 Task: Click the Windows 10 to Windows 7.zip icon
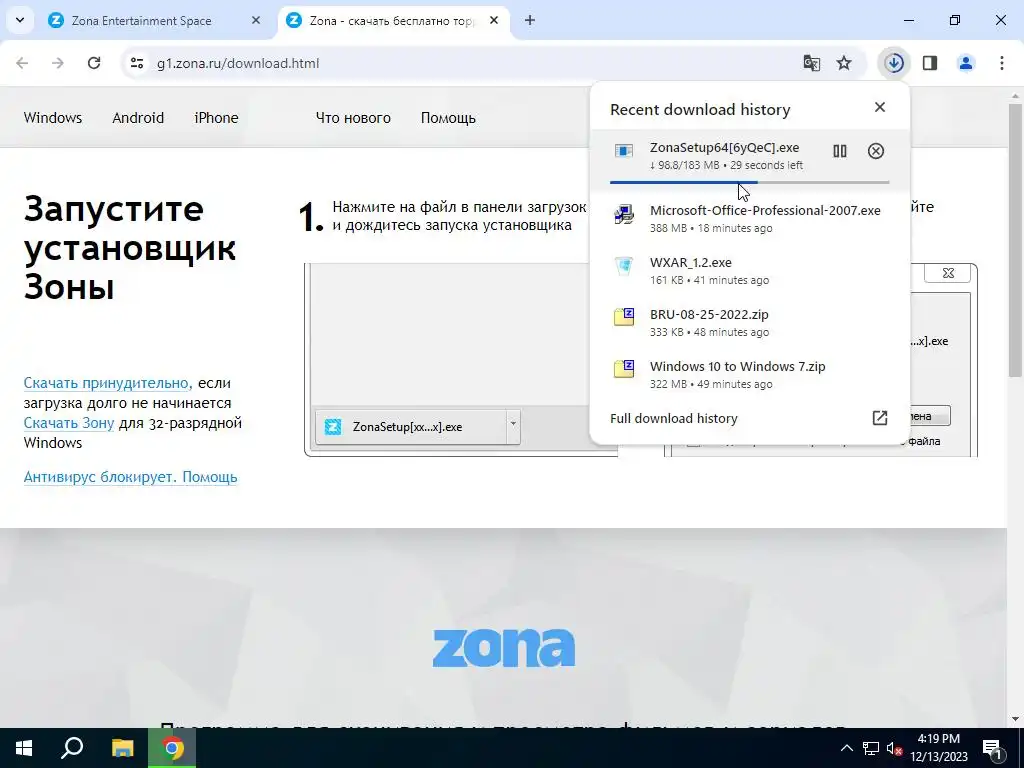point(624,369)
